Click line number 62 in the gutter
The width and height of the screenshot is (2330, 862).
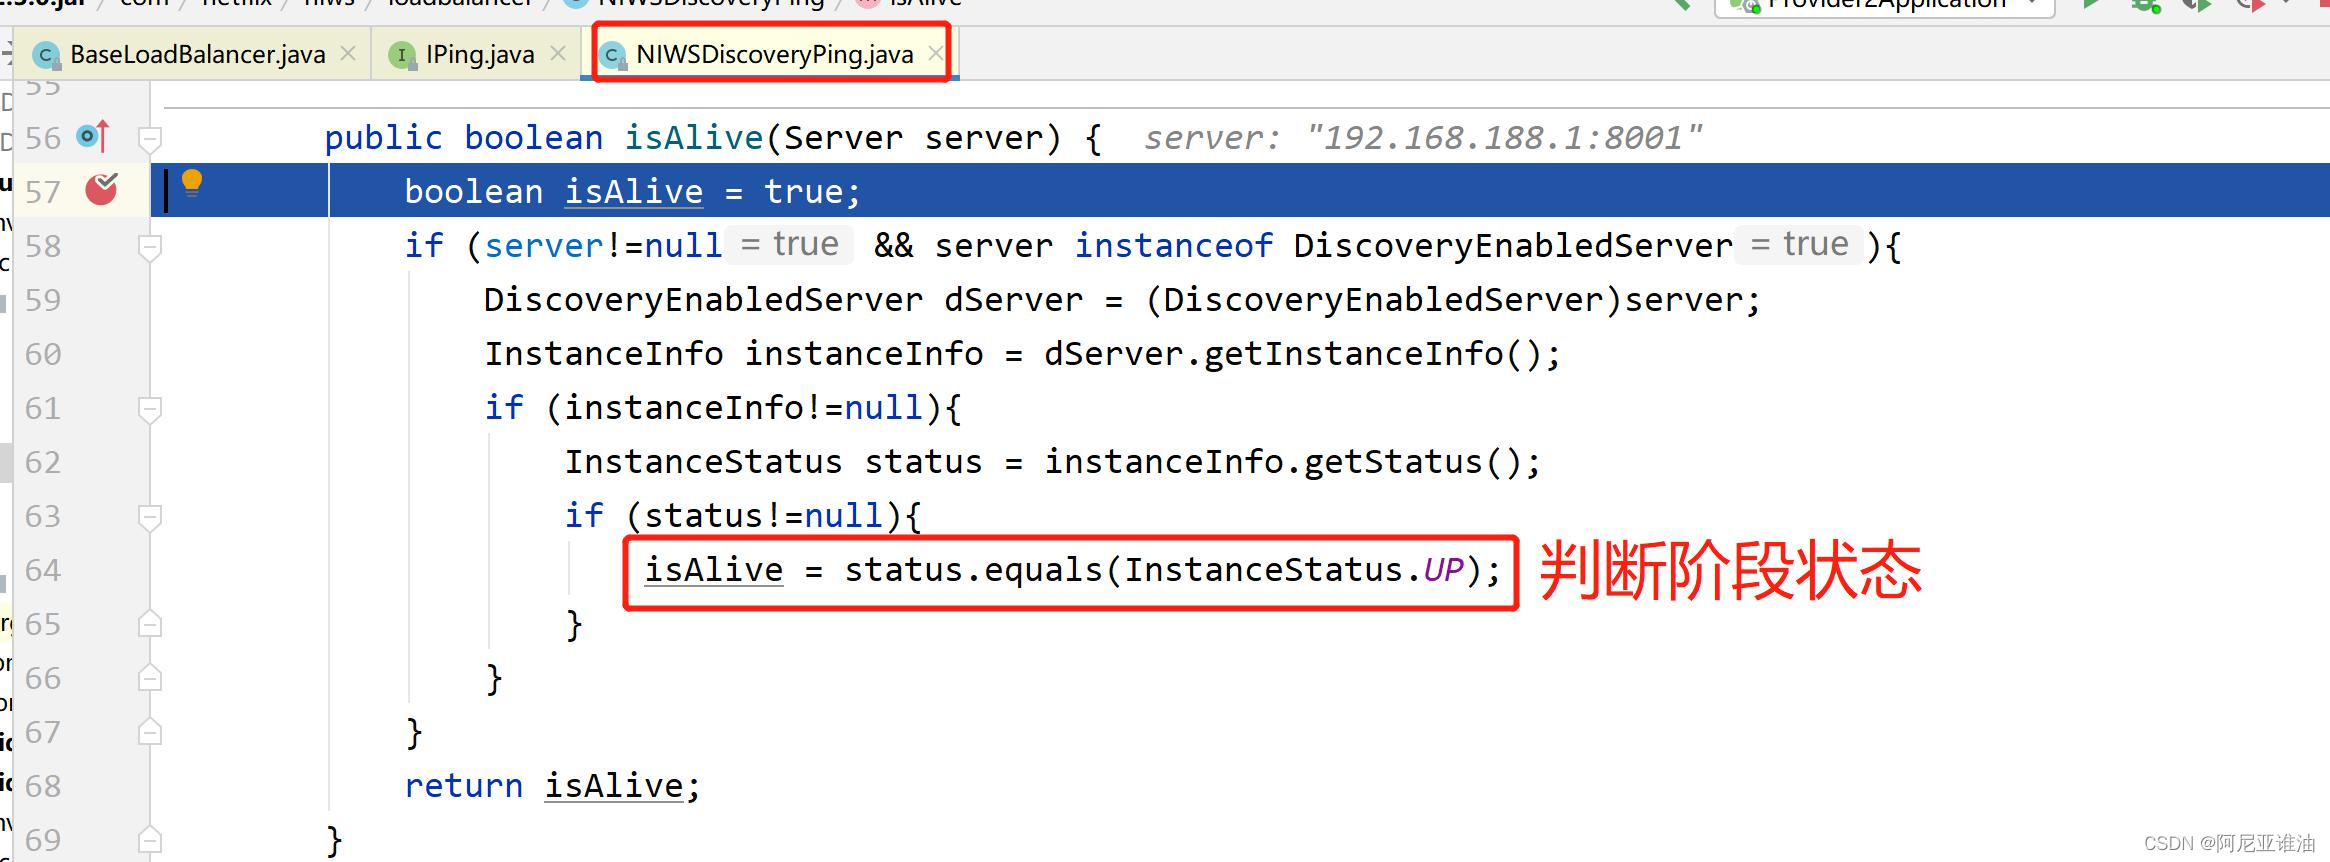(43, 462)
